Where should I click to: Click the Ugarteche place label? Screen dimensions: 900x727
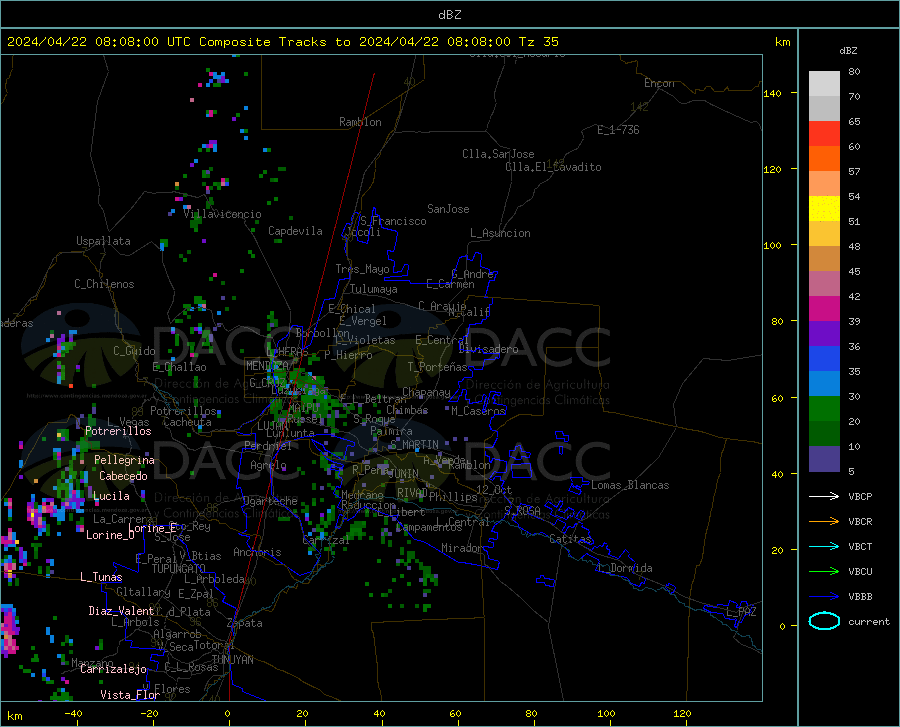point(270,501)
